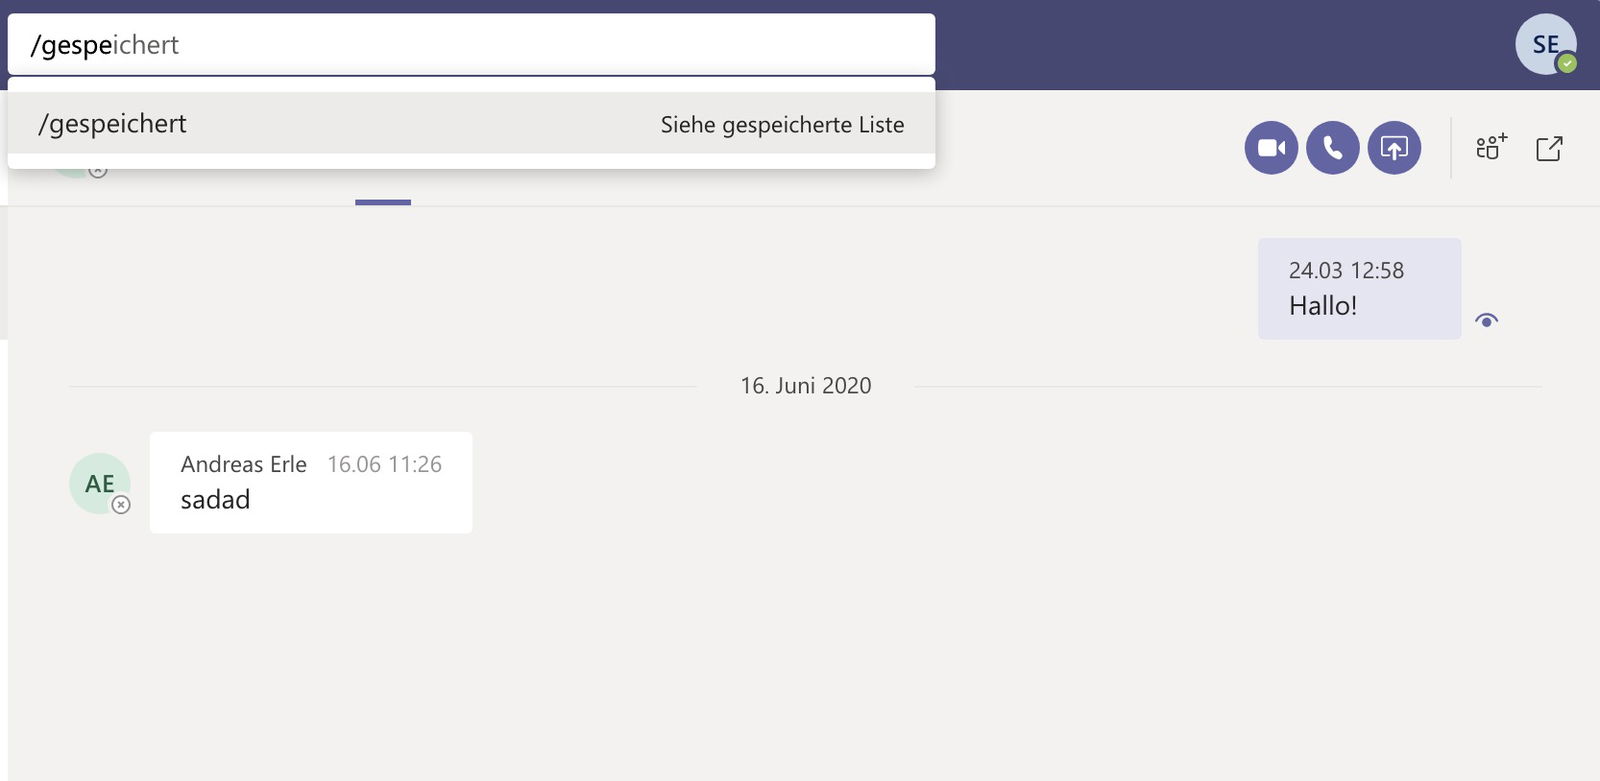
Task: Share your screen in this chat
Action: click(x=1394, y=148)
